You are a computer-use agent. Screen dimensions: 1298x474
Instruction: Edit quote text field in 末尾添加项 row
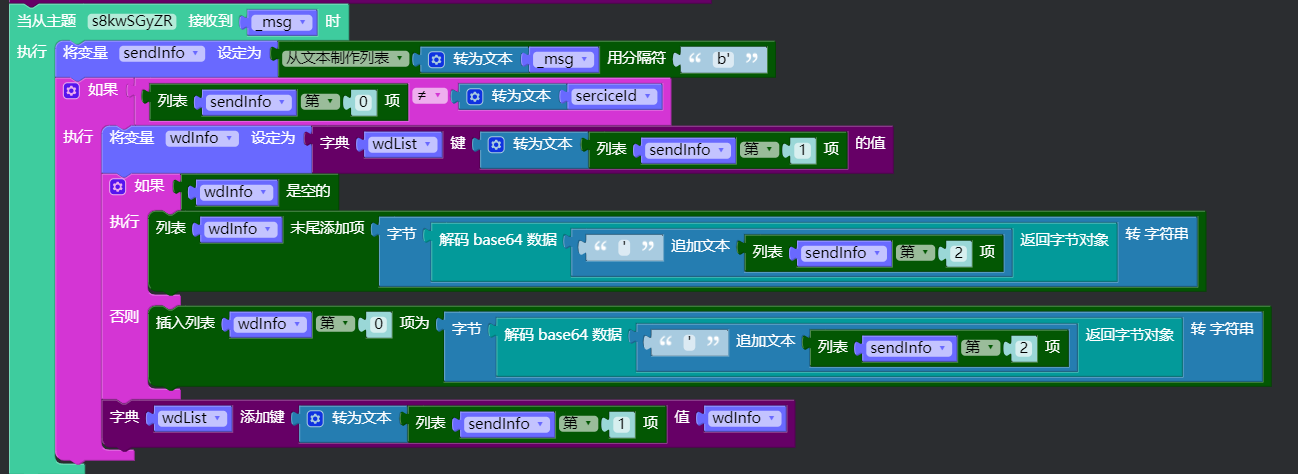pos(625,247)
